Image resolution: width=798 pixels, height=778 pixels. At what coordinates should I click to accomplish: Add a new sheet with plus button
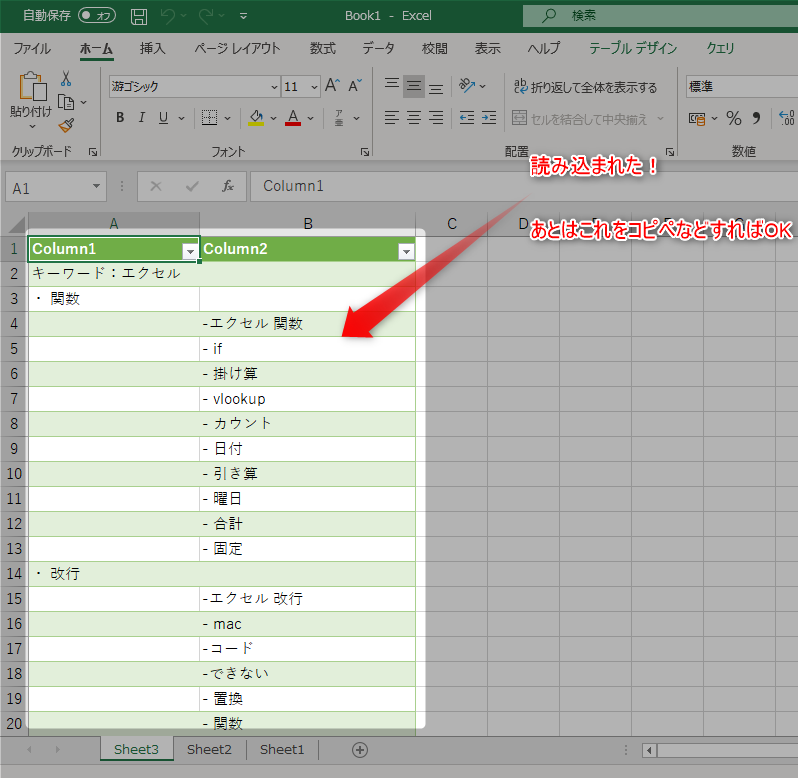[x=360, y=750]
